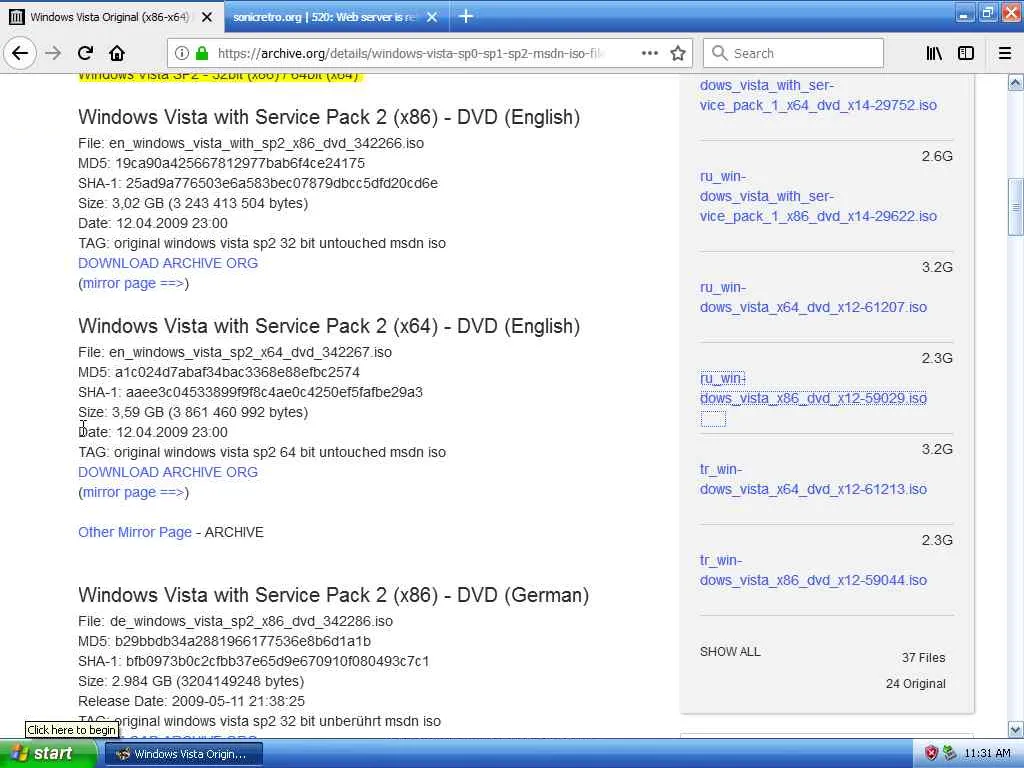Open mirror page link under x64 English
The height and width of the screenshot is (768, 1024).
click(133, 492)
